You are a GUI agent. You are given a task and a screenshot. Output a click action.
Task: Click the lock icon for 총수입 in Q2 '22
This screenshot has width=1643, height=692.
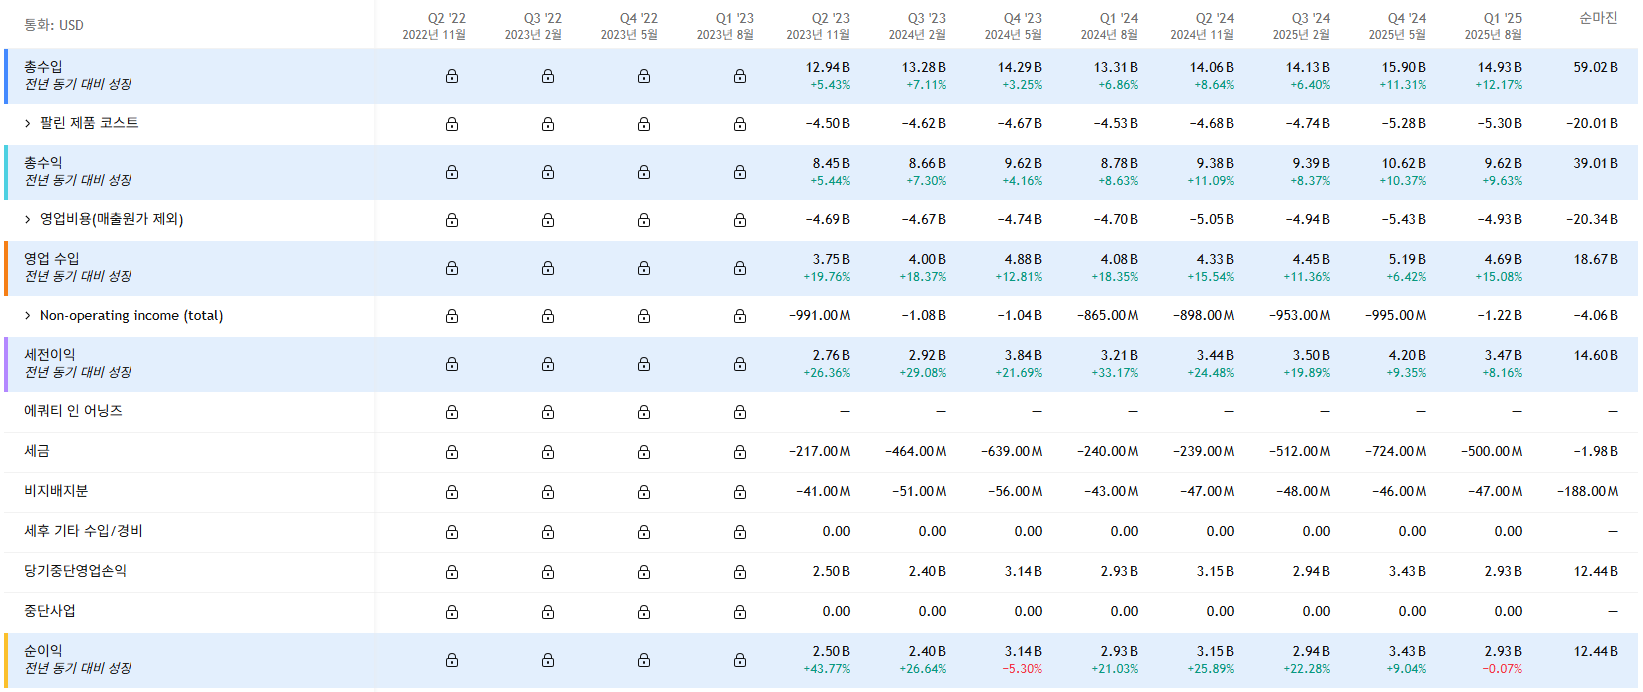click(452, 76)
